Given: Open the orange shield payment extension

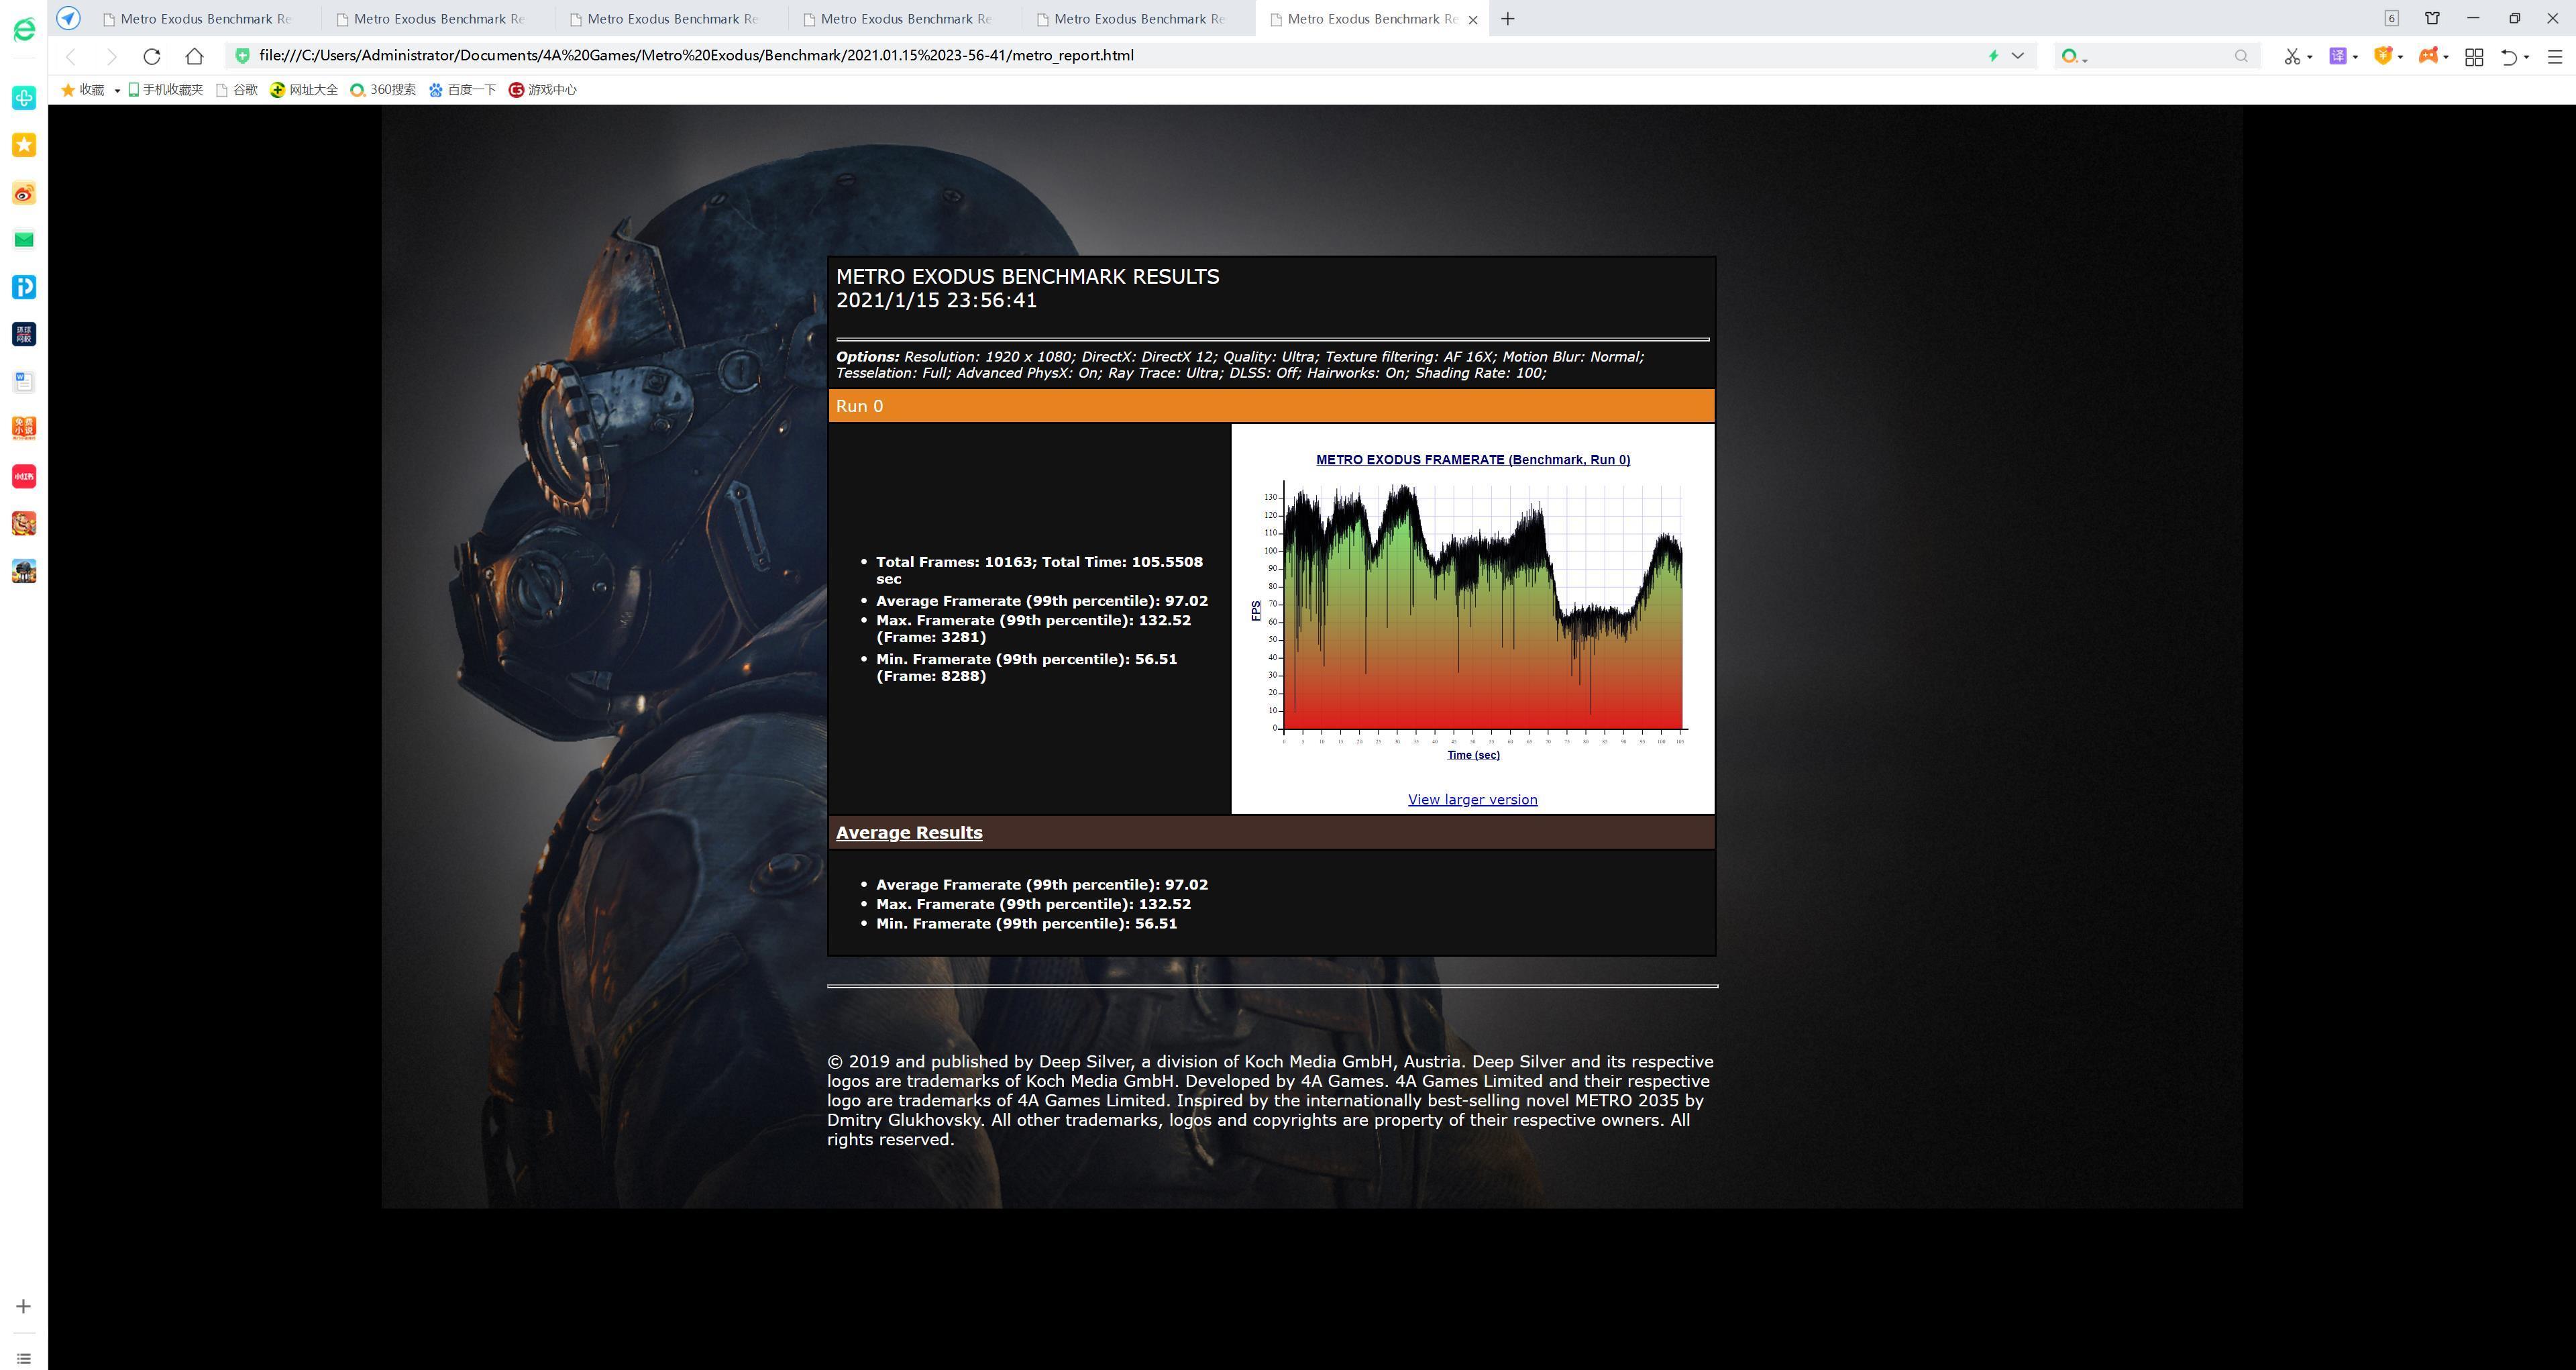Looking at the screenshot, I should (2383, 56).
